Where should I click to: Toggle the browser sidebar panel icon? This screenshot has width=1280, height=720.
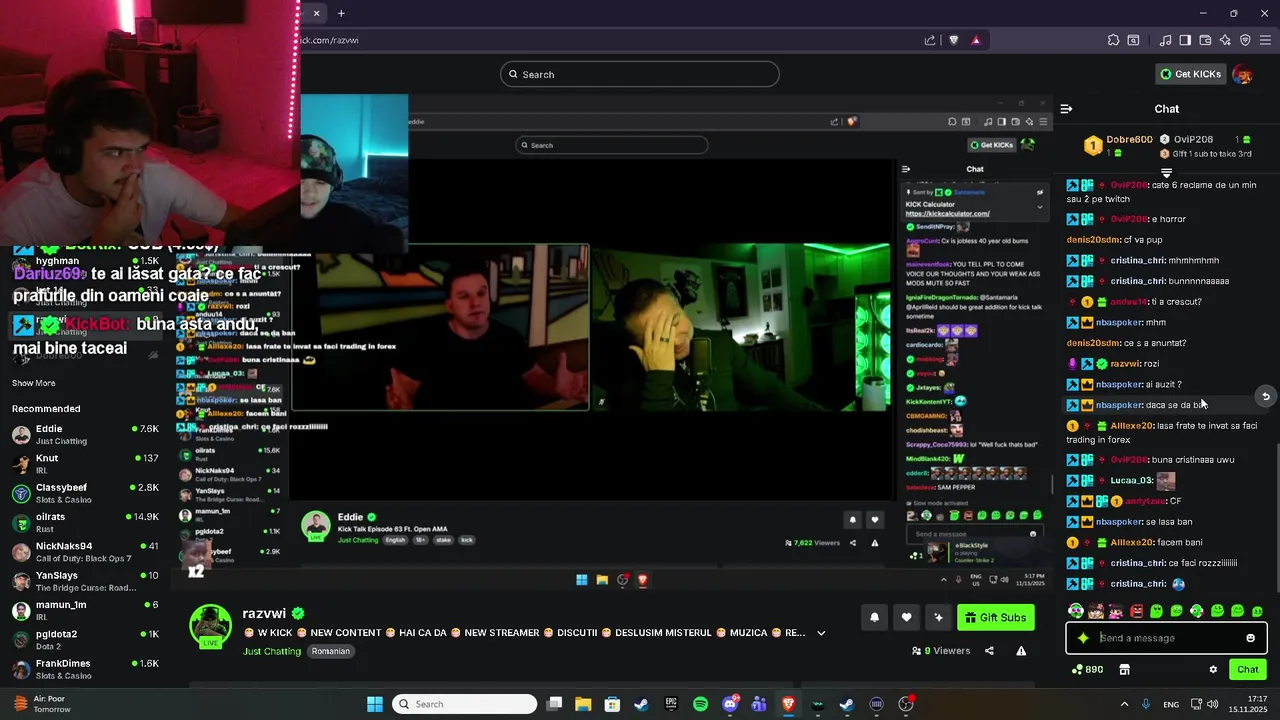(x=1185, y=40)
